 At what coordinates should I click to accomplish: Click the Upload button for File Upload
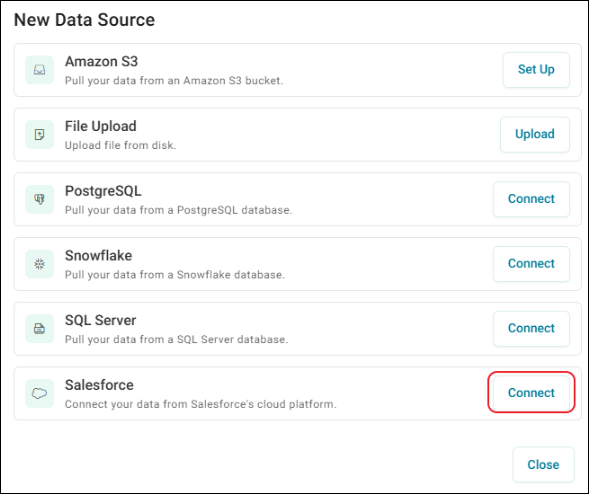(x=535, y=134)
